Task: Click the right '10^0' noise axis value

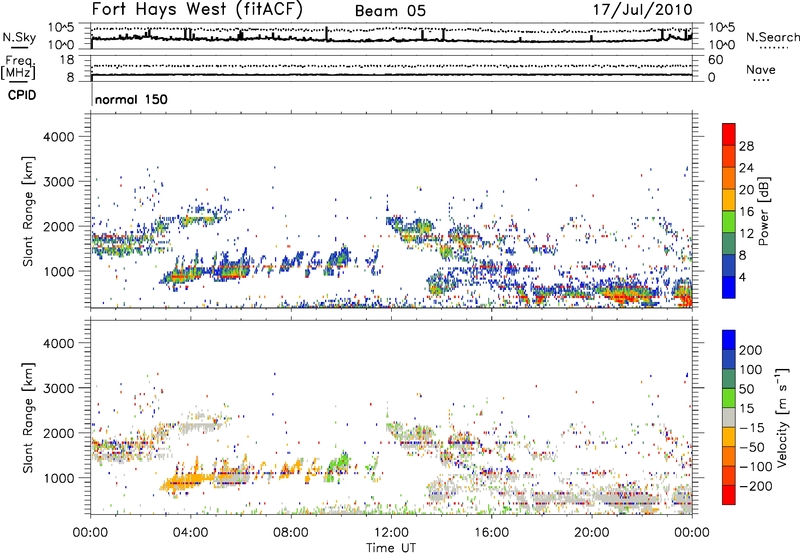Action: tap(722, 45)
